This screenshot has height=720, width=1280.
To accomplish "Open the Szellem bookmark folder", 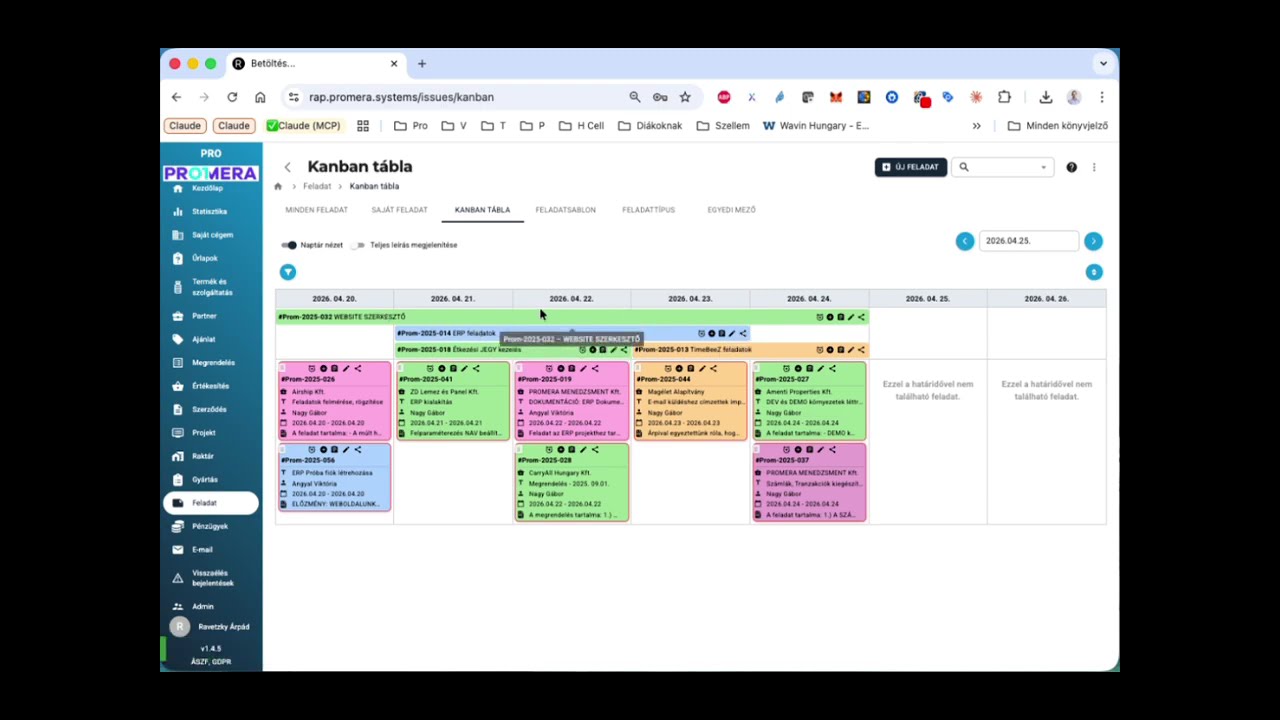I will pos(723,126).
